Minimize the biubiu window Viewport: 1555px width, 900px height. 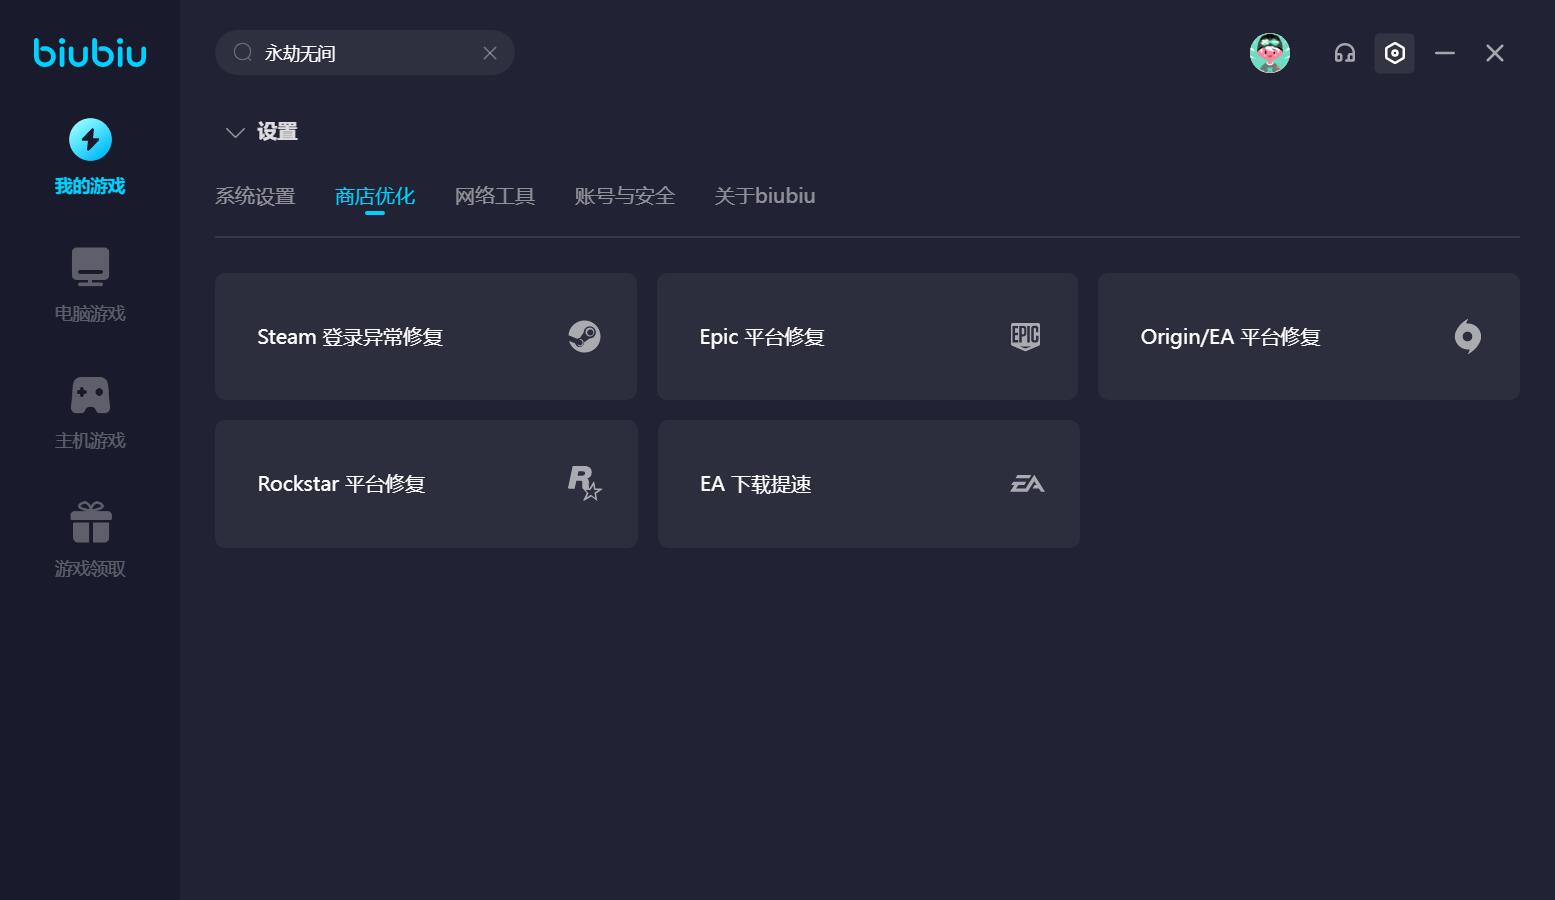click(1445, 53)
